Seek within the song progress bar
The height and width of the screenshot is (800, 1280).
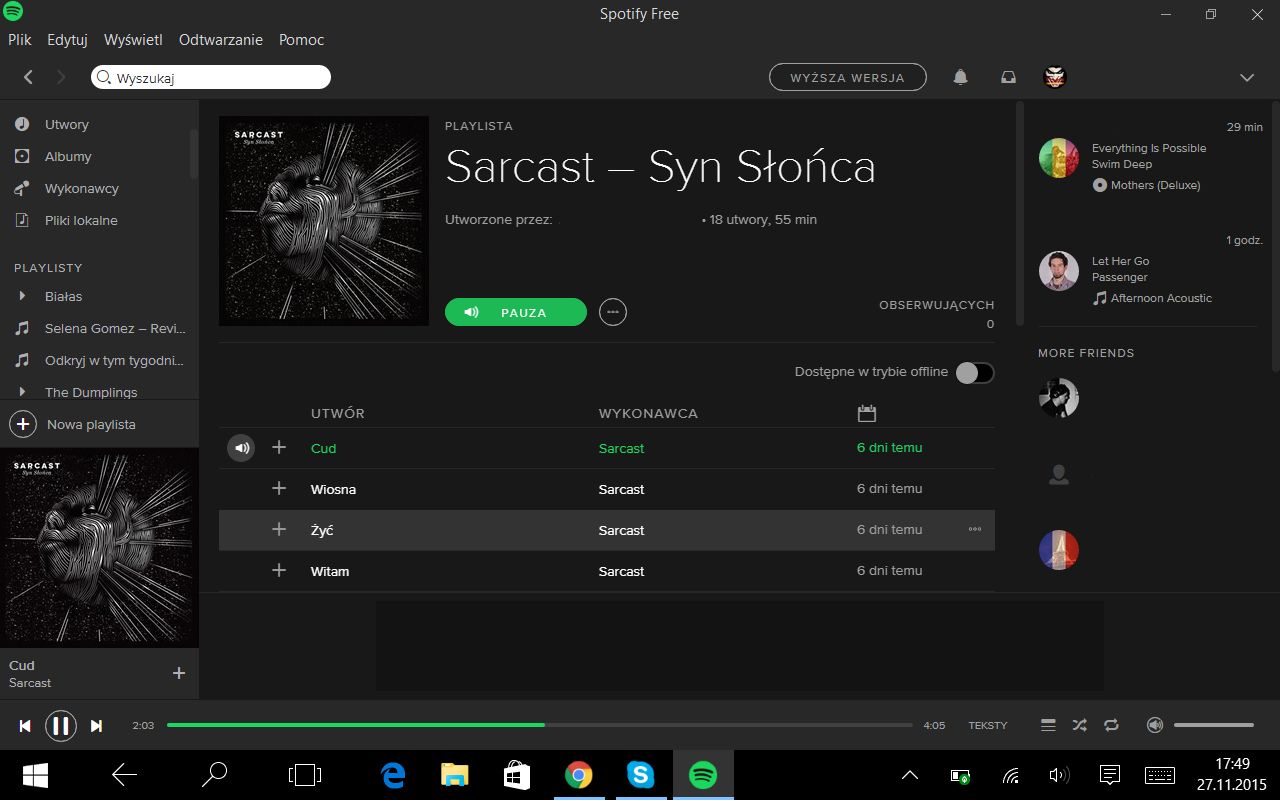pyautogui.click(x=540, y=725)
